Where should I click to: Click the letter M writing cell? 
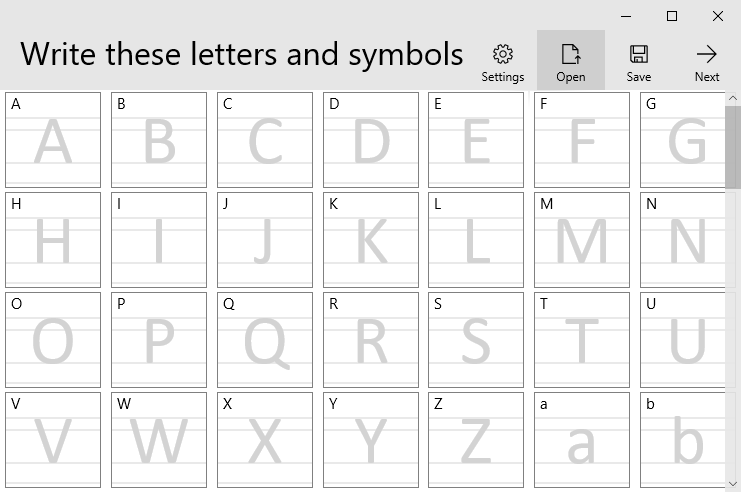coord(582,240)
